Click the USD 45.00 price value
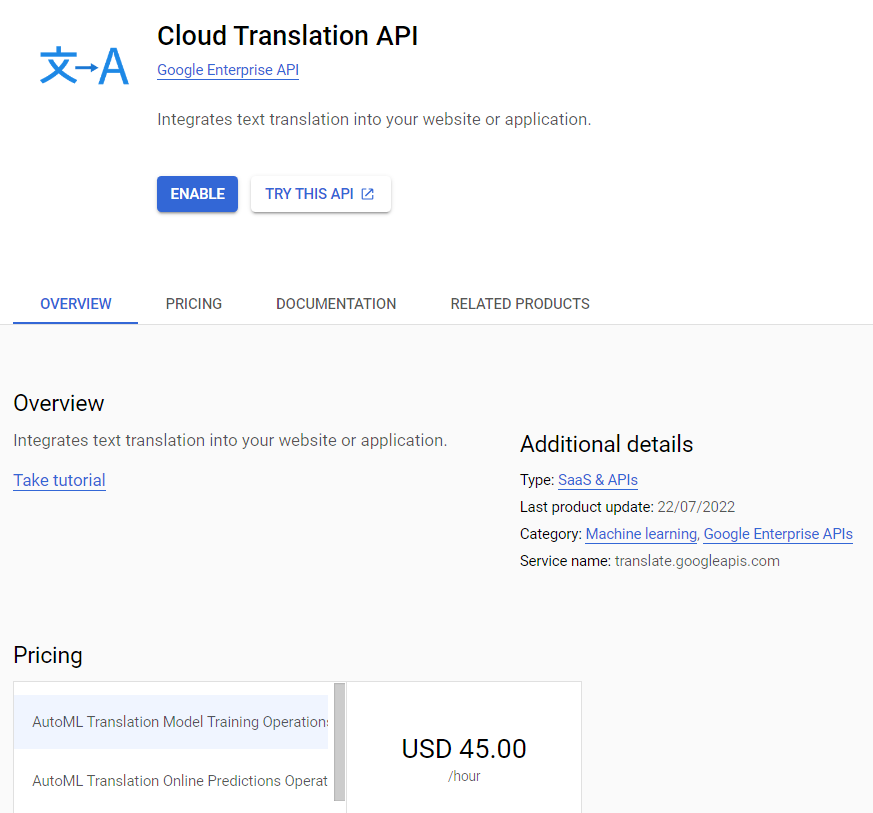Screen dimensions: 873x813 464,749
